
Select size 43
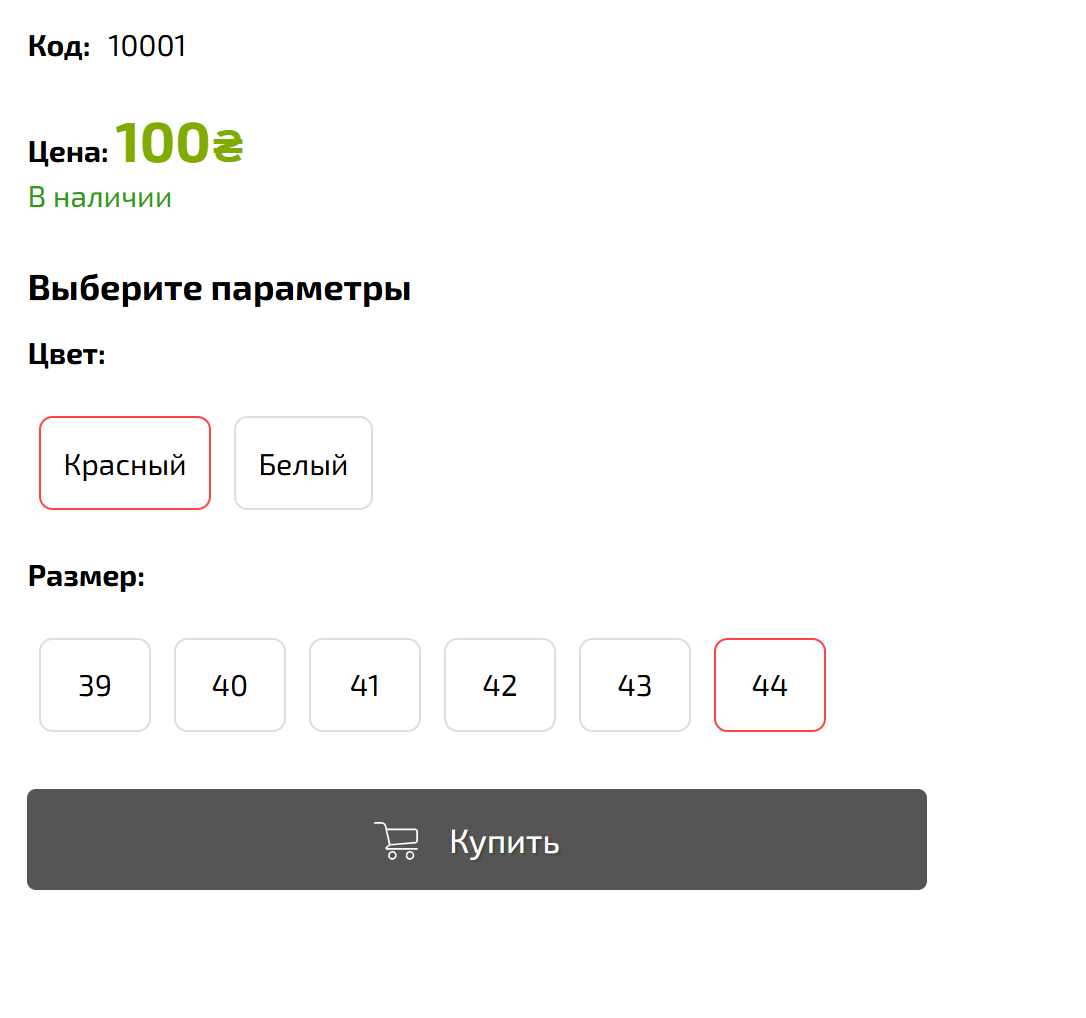point(634,685)
